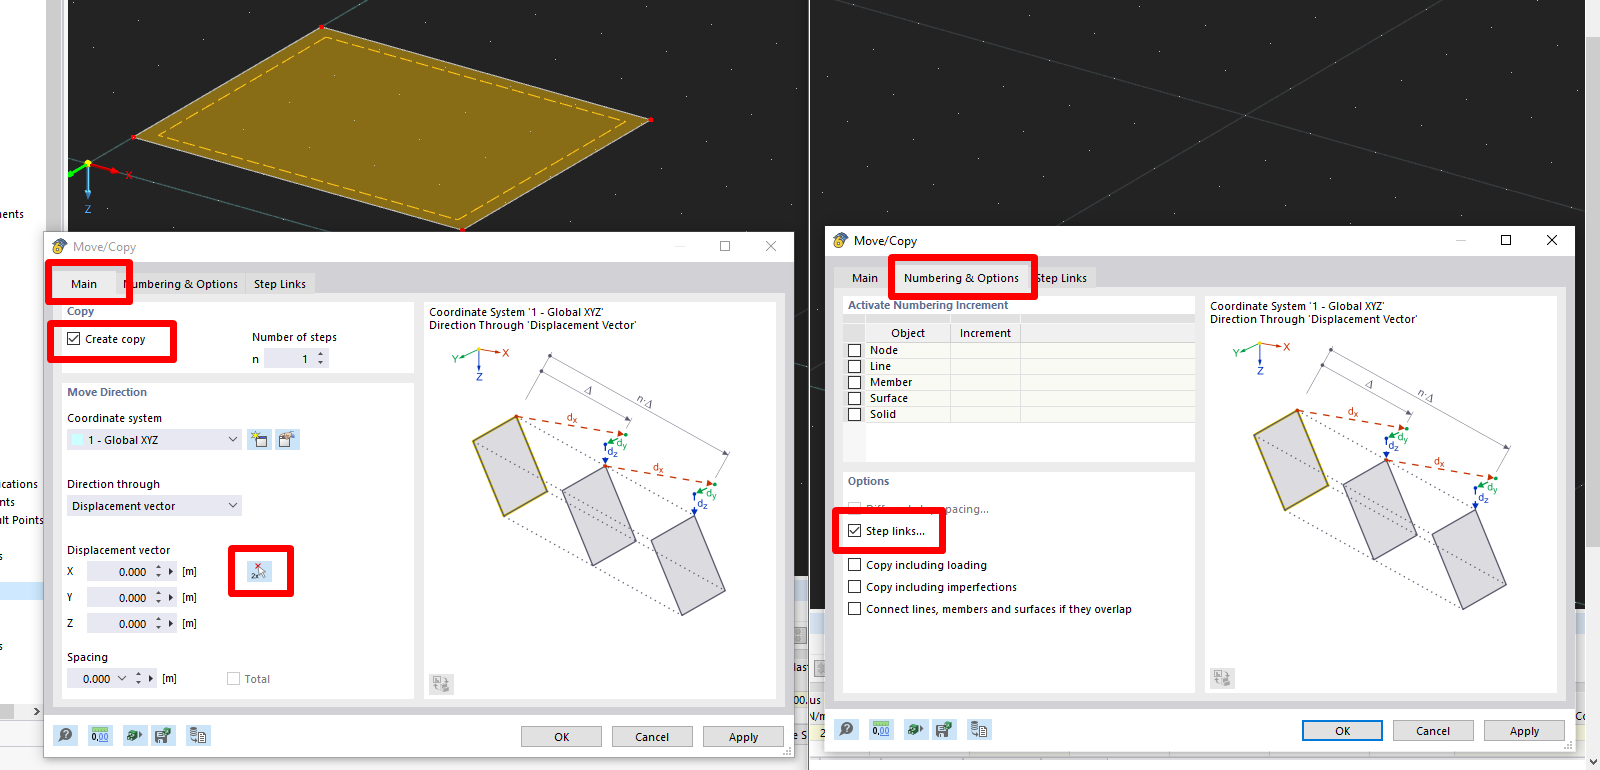The height and width of the screenshot is (770, 1600).
Task: Click the Object column header in numbering table
Action: click(x=907, y=333)
